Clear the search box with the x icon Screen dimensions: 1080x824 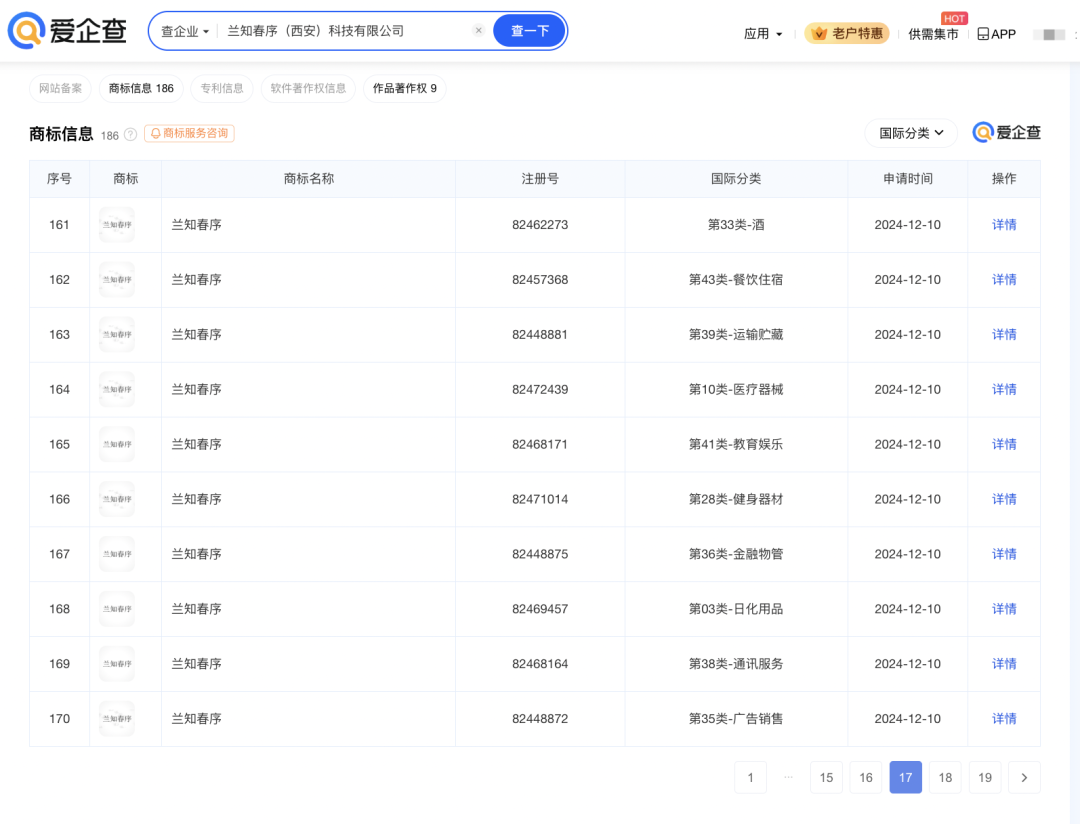click(x=479, y=30)
